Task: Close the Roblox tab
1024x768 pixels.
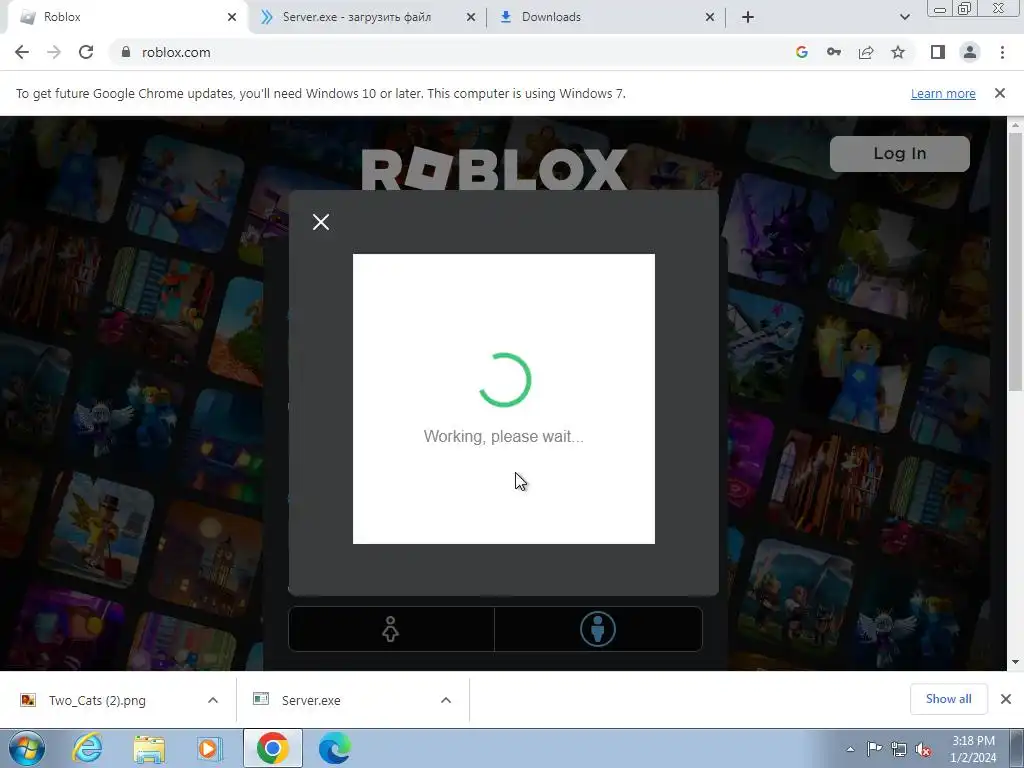Action: pos(232,17)
